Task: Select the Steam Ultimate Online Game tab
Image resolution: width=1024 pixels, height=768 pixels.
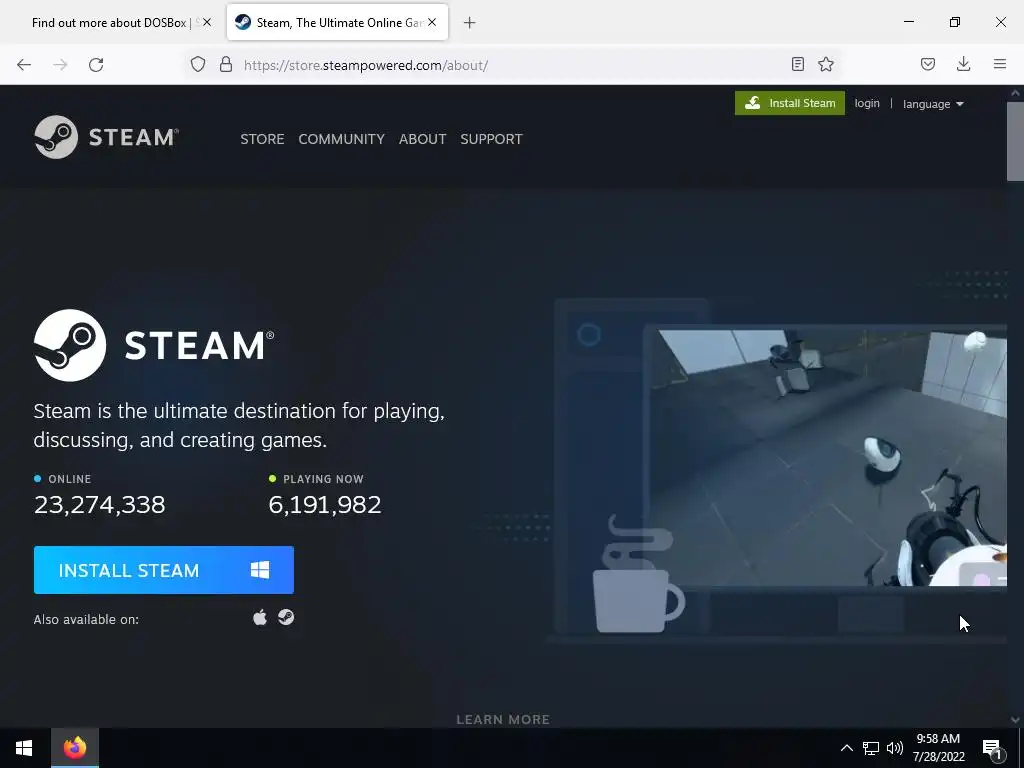Action: [337, 23]
